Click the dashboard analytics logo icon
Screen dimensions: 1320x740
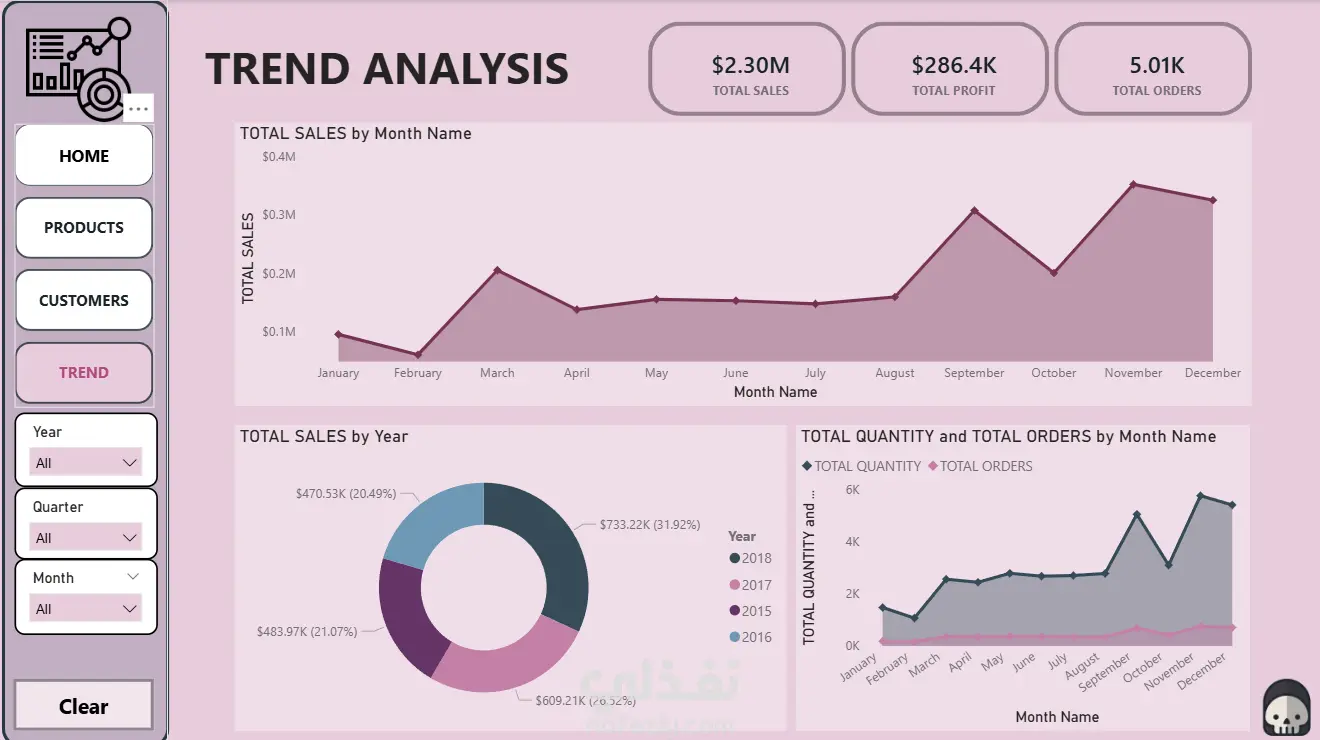tap(79, 68)
